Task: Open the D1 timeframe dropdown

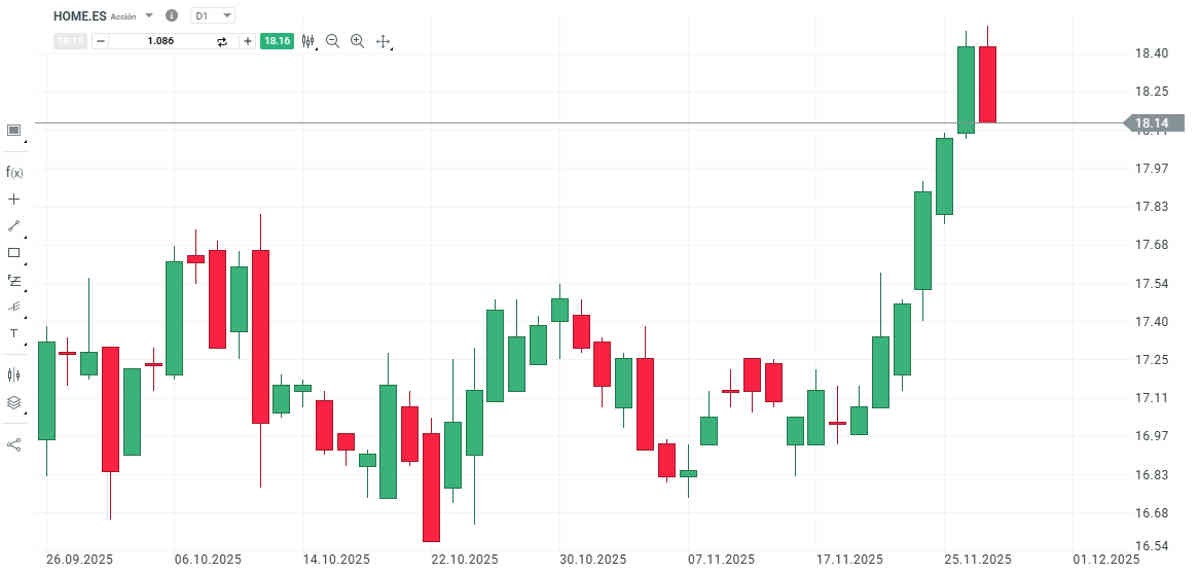Action: (214, 16)
